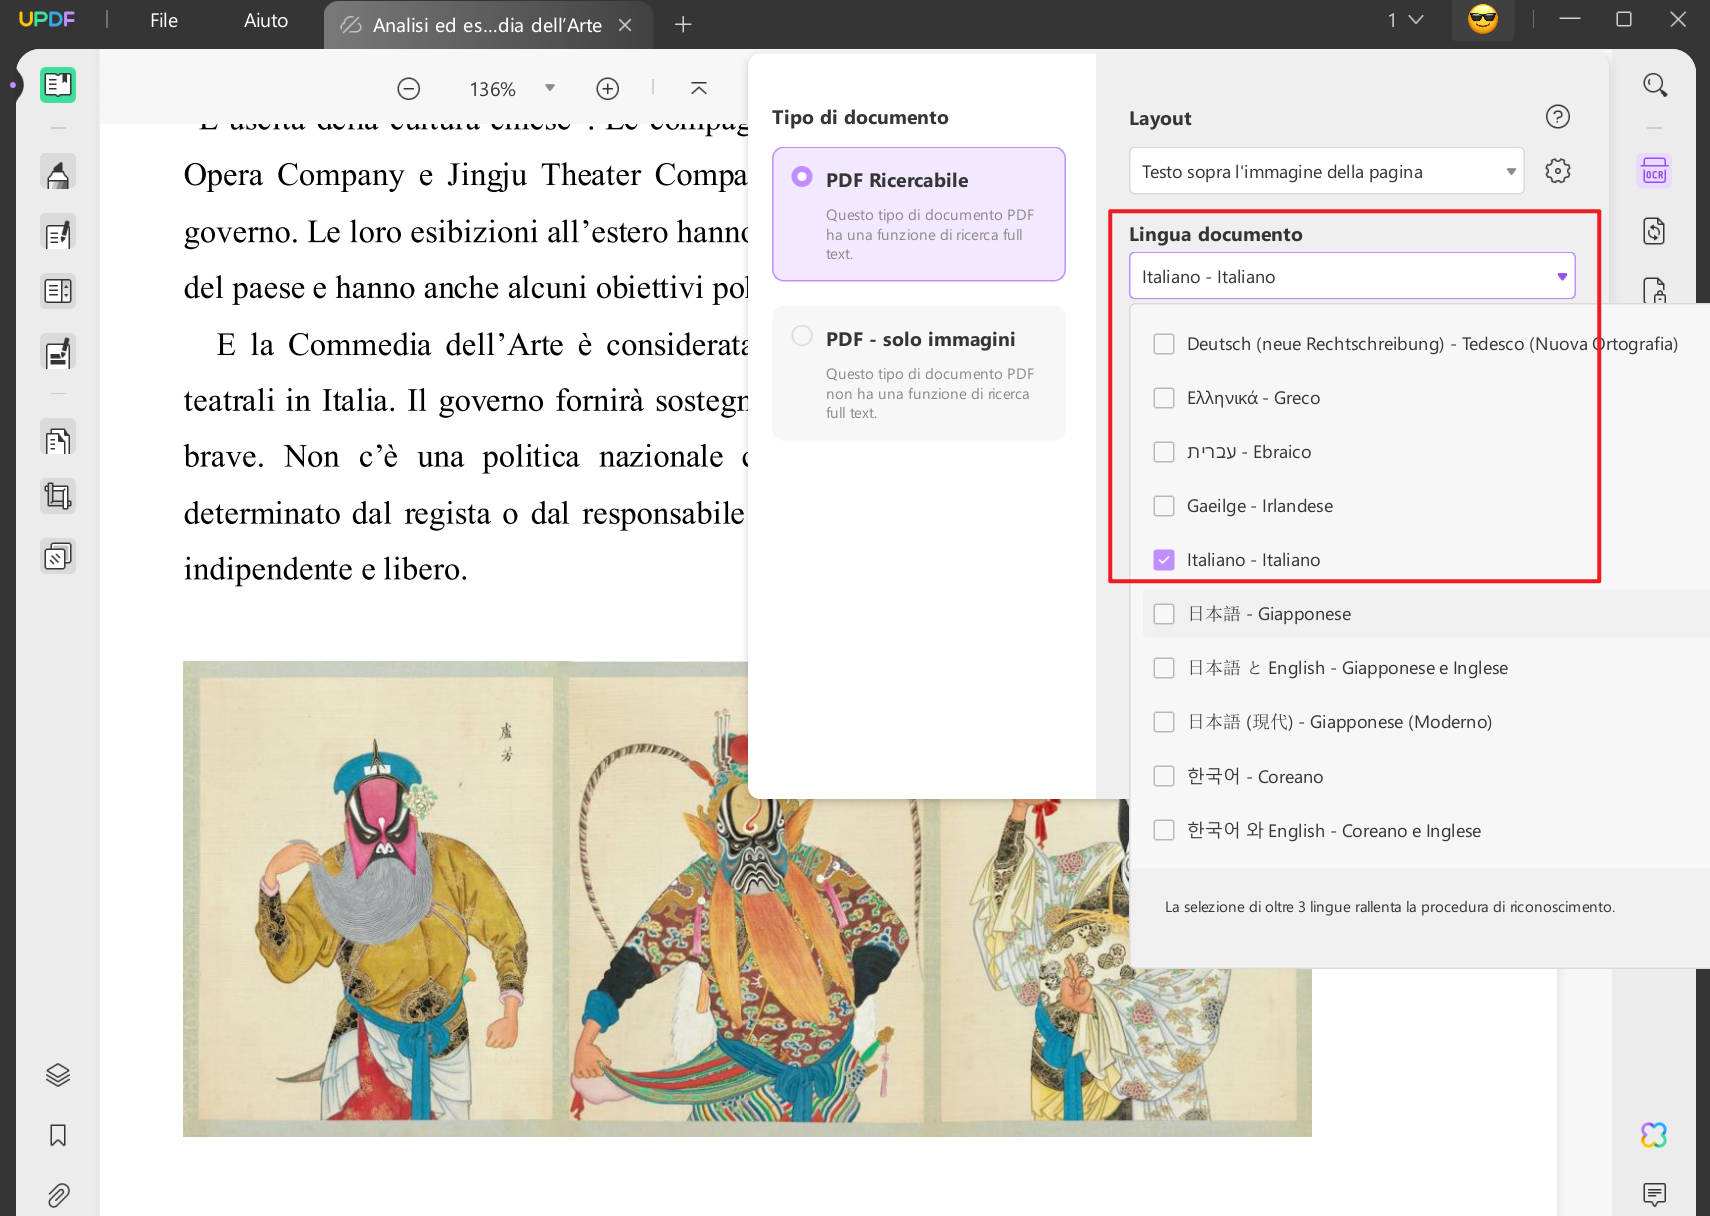Open the search magnifier icon
Viewport: 1710px width, 1216px height.
1655,85
